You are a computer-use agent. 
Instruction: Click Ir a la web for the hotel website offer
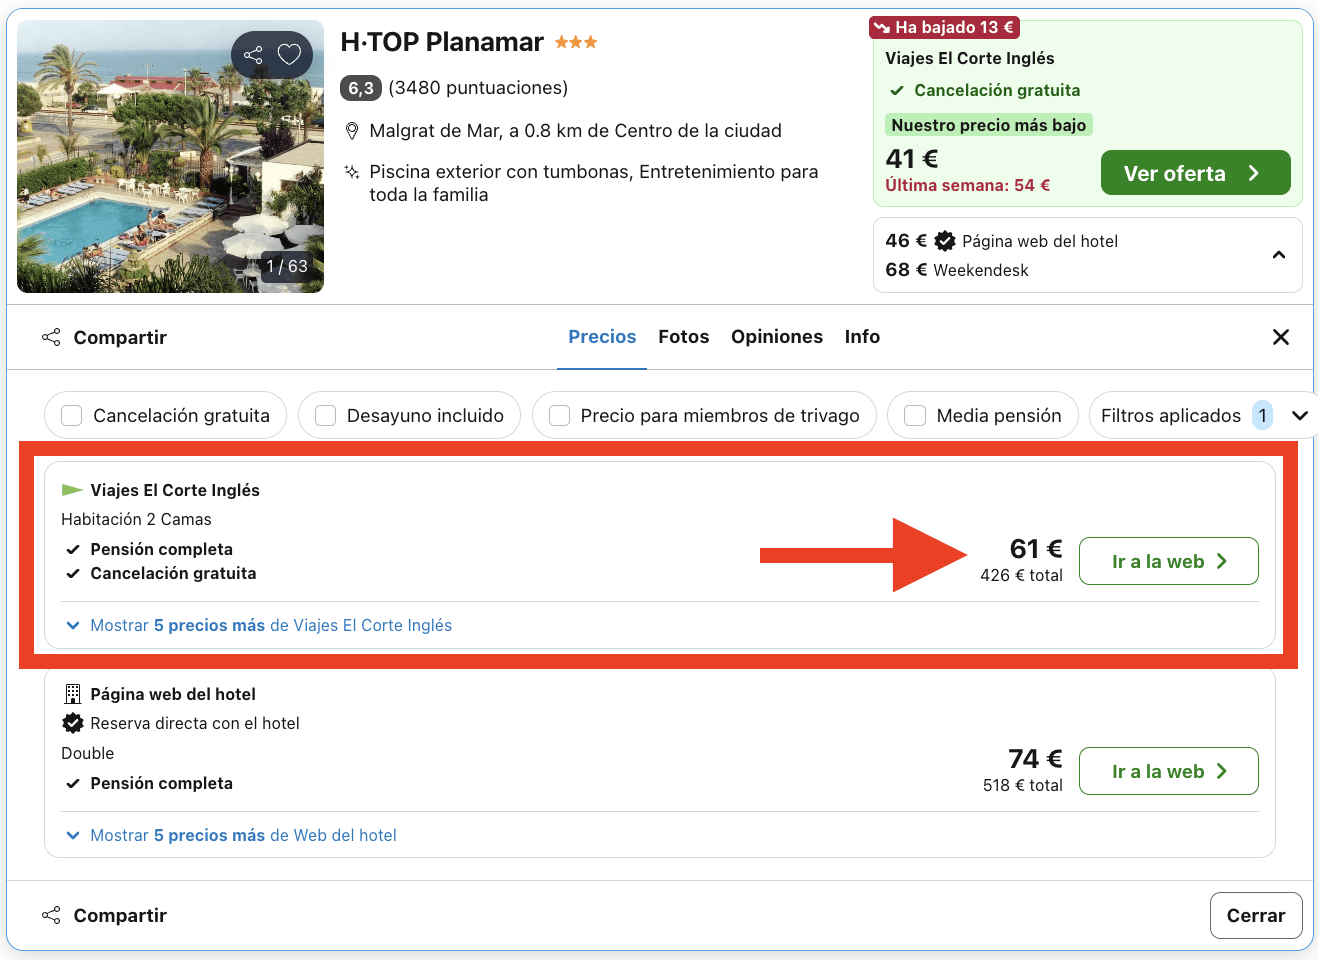tap(1168, 771)
